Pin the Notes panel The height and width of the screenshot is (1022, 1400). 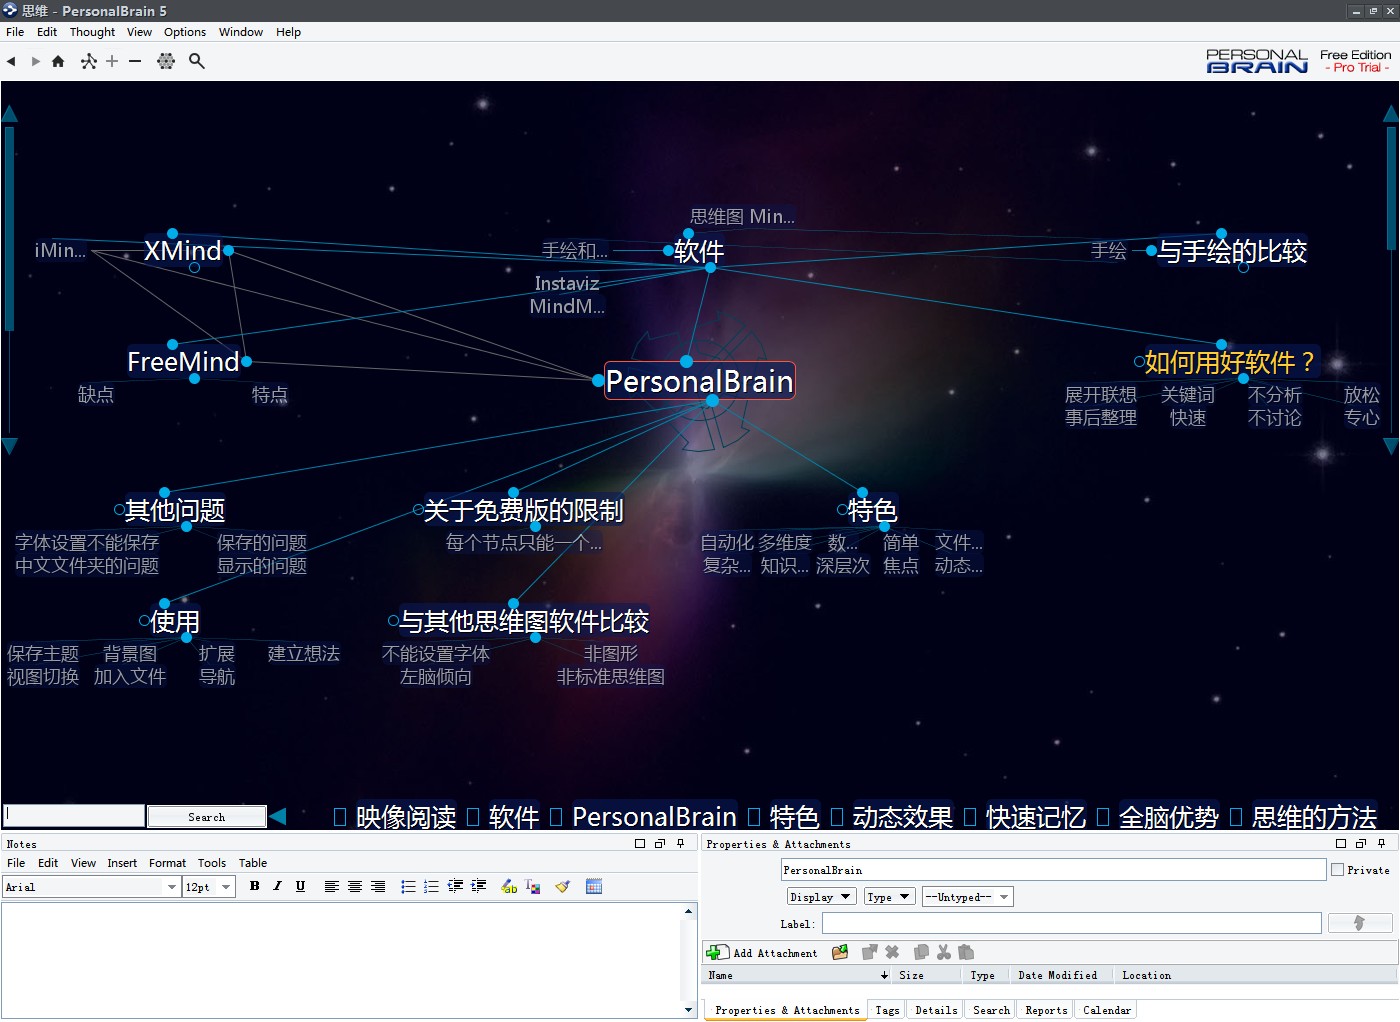tap(681, 843)
